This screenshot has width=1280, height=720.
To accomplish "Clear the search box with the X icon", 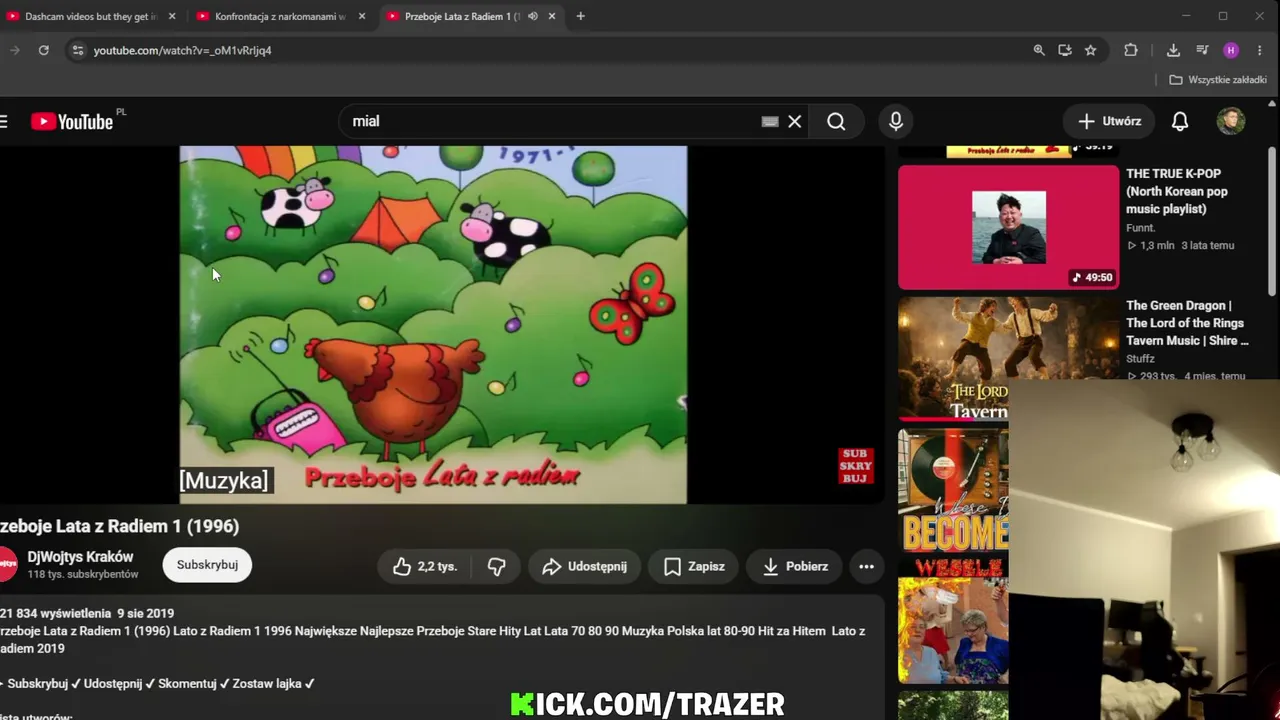I will 795,121.
